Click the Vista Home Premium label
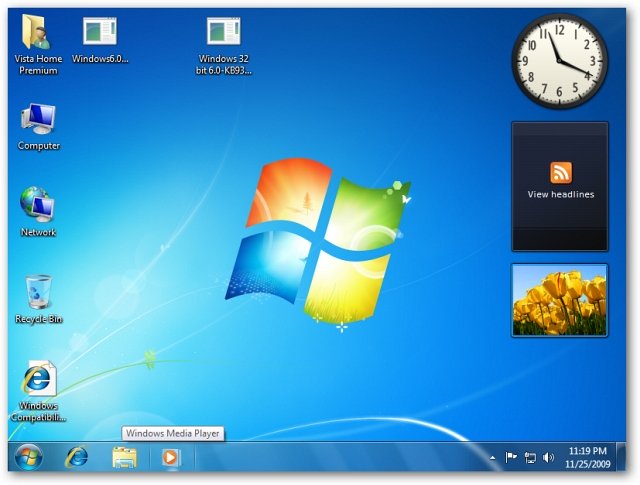The width and height of the screenshot is (640, 485). [38, 65]
